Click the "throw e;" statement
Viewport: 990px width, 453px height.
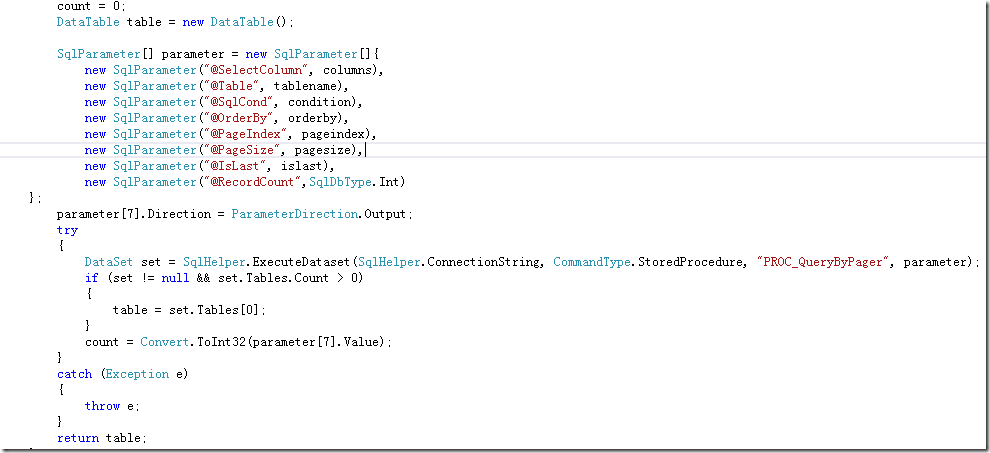click(112, 406)
